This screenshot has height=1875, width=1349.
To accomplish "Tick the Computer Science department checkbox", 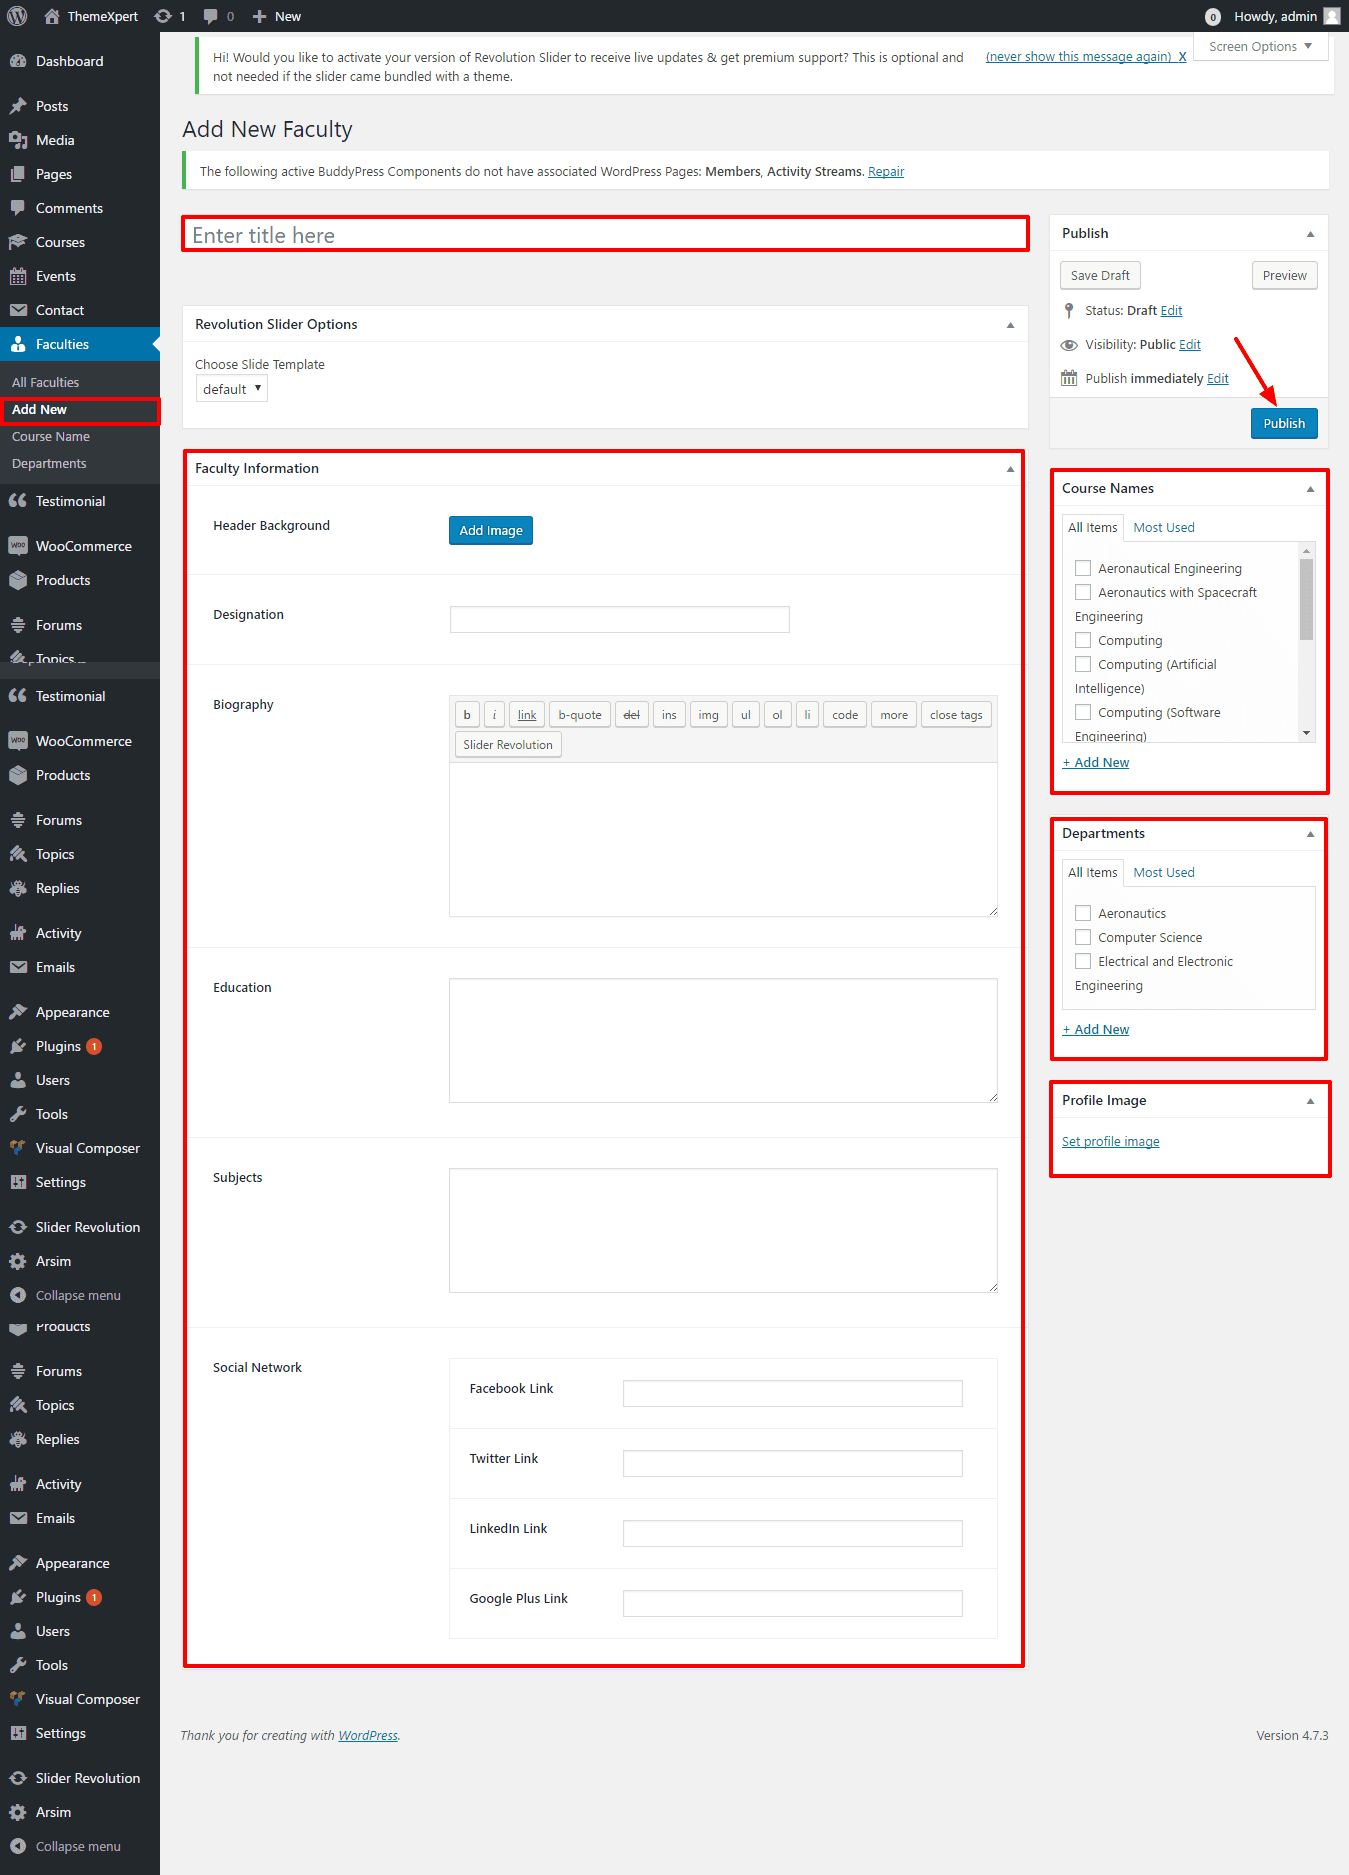I will point(1083,937).
